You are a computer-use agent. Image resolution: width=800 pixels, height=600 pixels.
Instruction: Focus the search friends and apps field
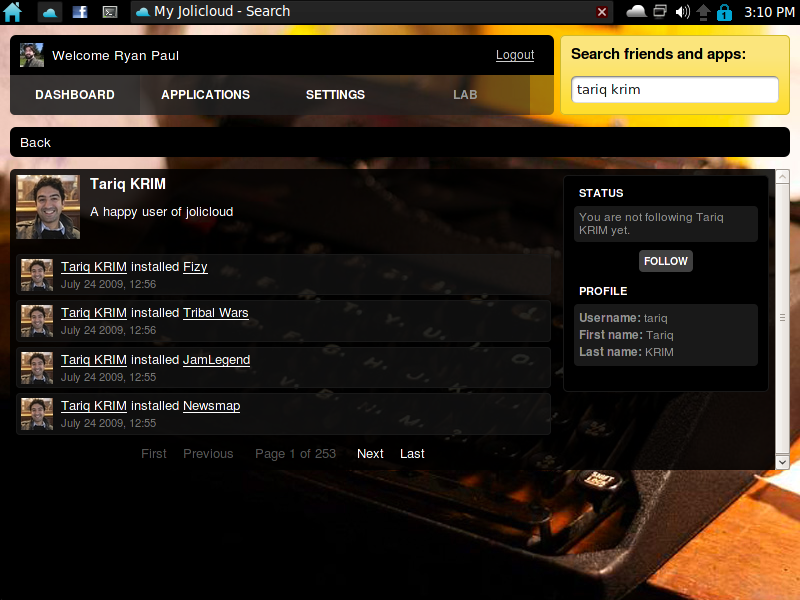click(674, 89)
